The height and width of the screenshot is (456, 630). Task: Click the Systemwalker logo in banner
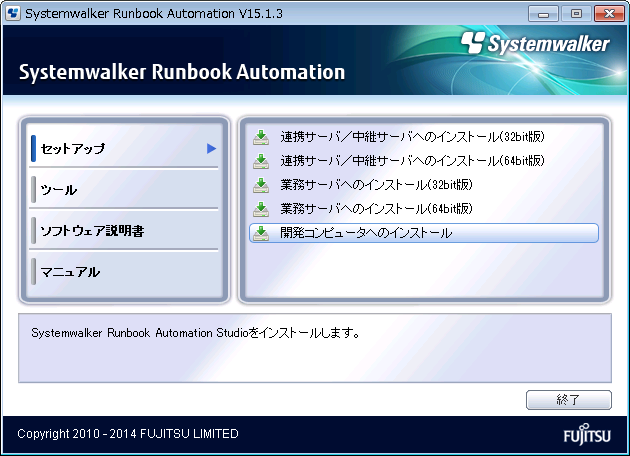tap(535, 43)
